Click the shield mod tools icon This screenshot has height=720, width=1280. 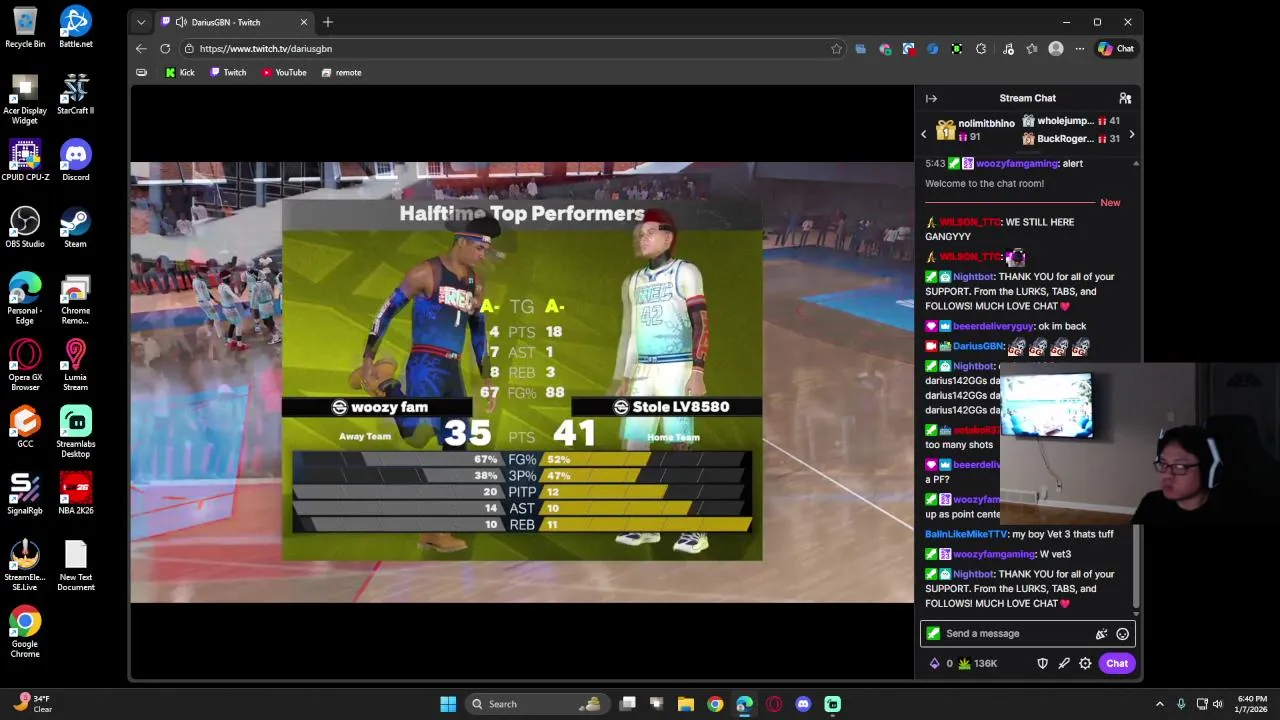pyautogui.click(x=1042, y=663)
